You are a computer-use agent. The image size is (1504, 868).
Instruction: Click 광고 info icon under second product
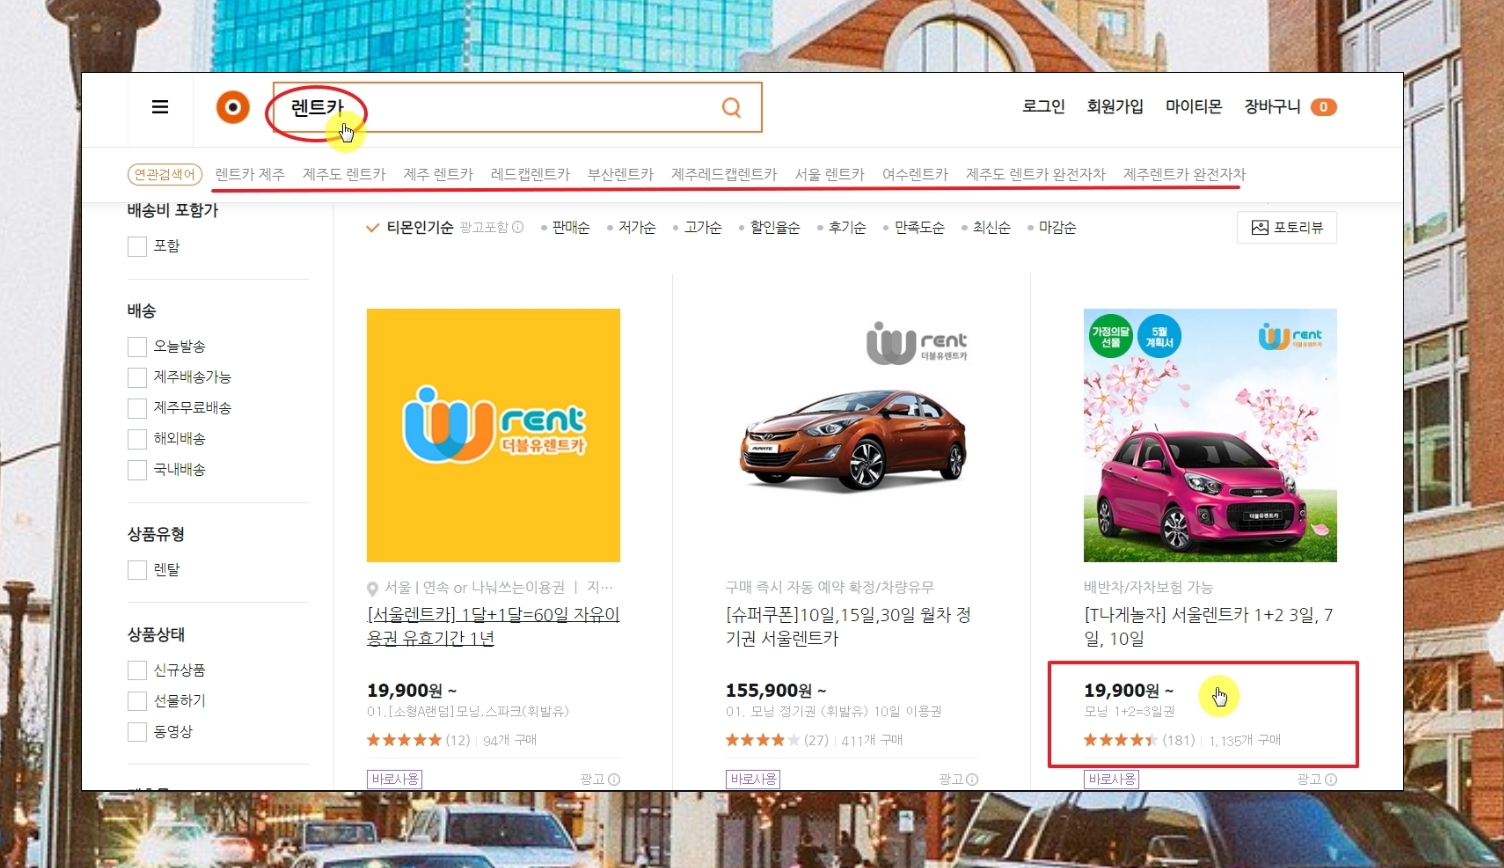click(x=972, y=779)
